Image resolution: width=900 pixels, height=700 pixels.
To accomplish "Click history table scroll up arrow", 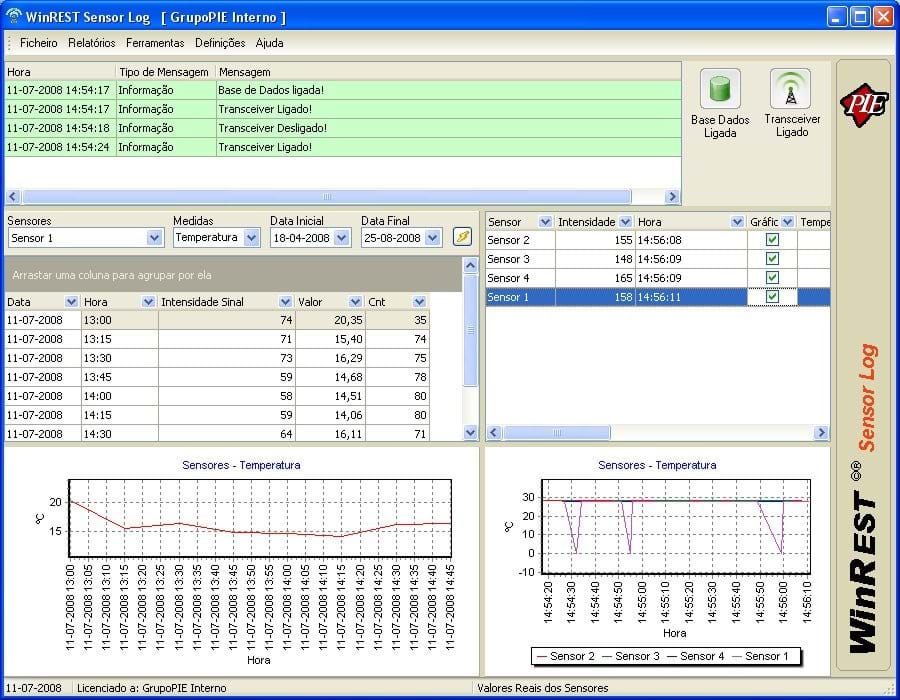I will tap(470, 265).
